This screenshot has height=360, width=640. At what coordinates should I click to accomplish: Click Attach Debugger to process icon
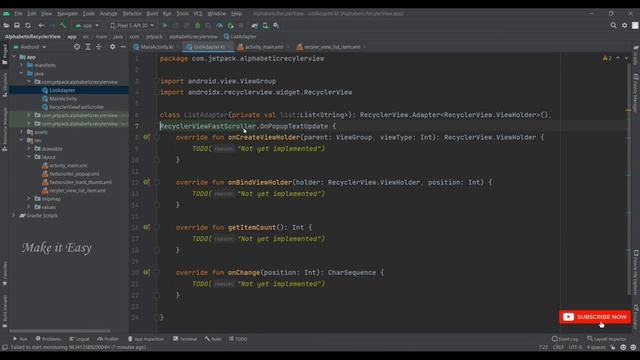(x=230, y=25)
